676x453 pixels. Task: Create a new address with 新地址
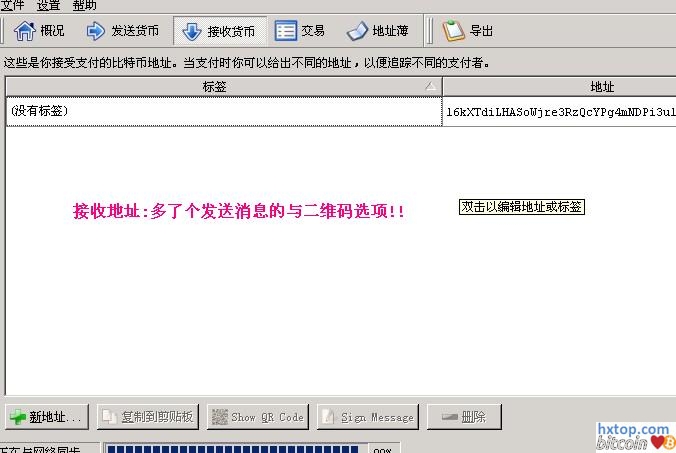click(47, 417)
